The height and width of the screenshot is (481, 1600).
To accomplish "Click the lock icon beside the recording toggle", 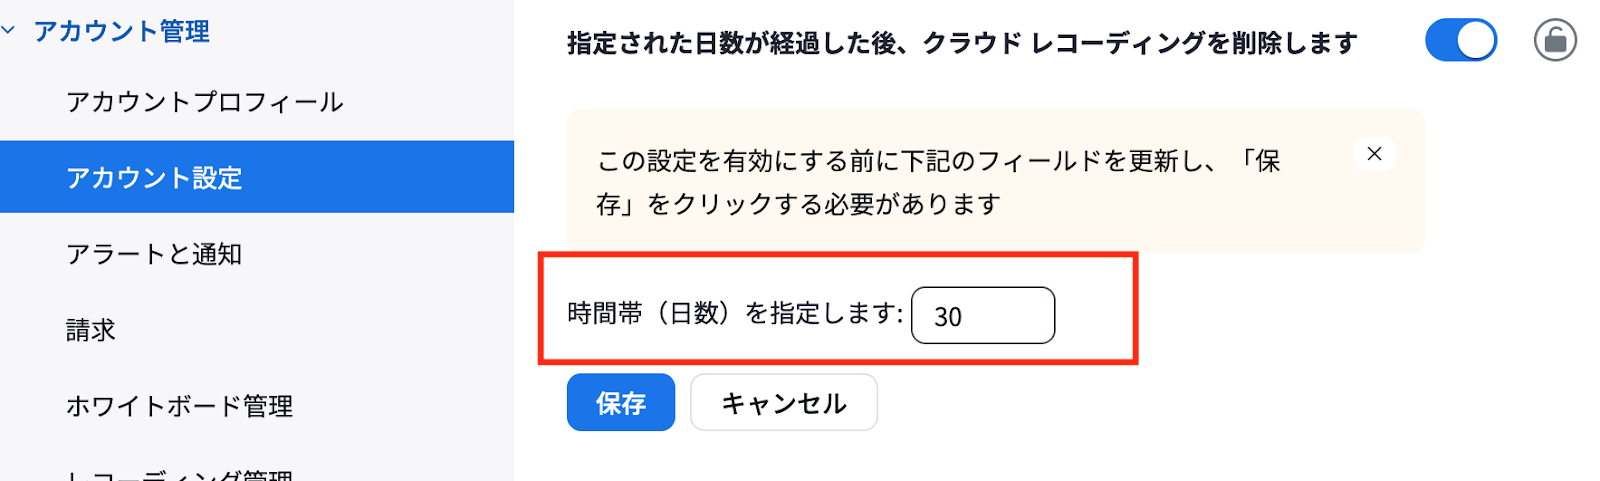I will pyautogui.click(x=1555, y=41).
